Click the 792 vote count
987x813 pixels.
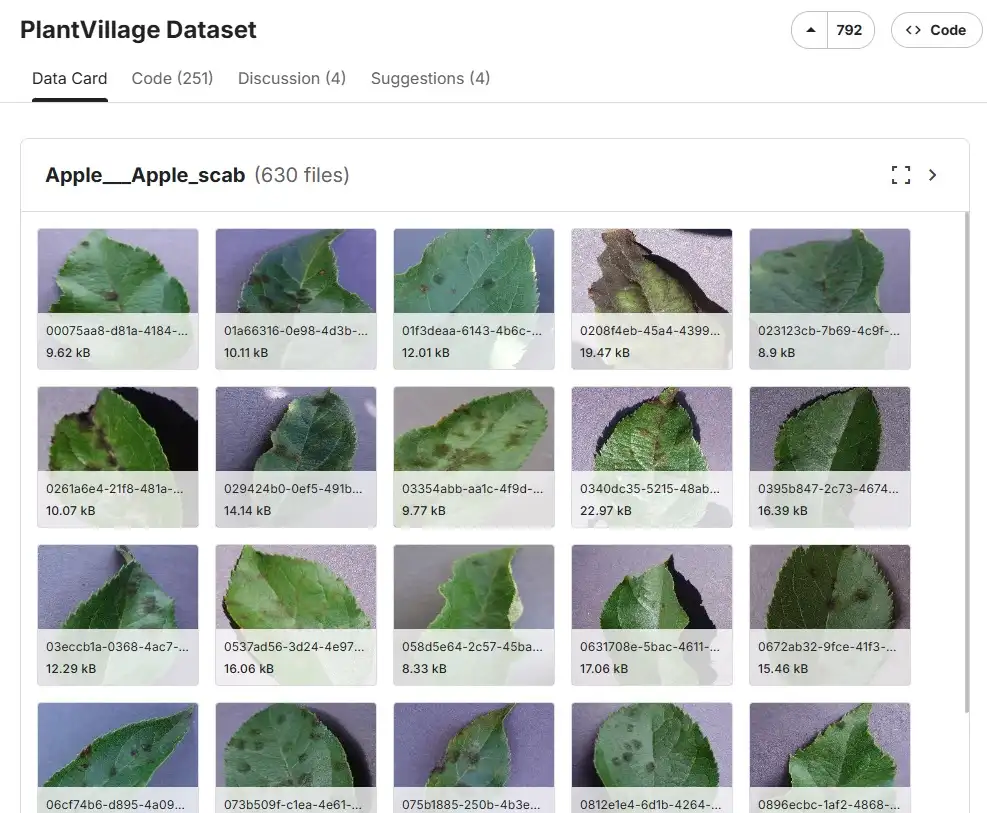coord(849,30)
